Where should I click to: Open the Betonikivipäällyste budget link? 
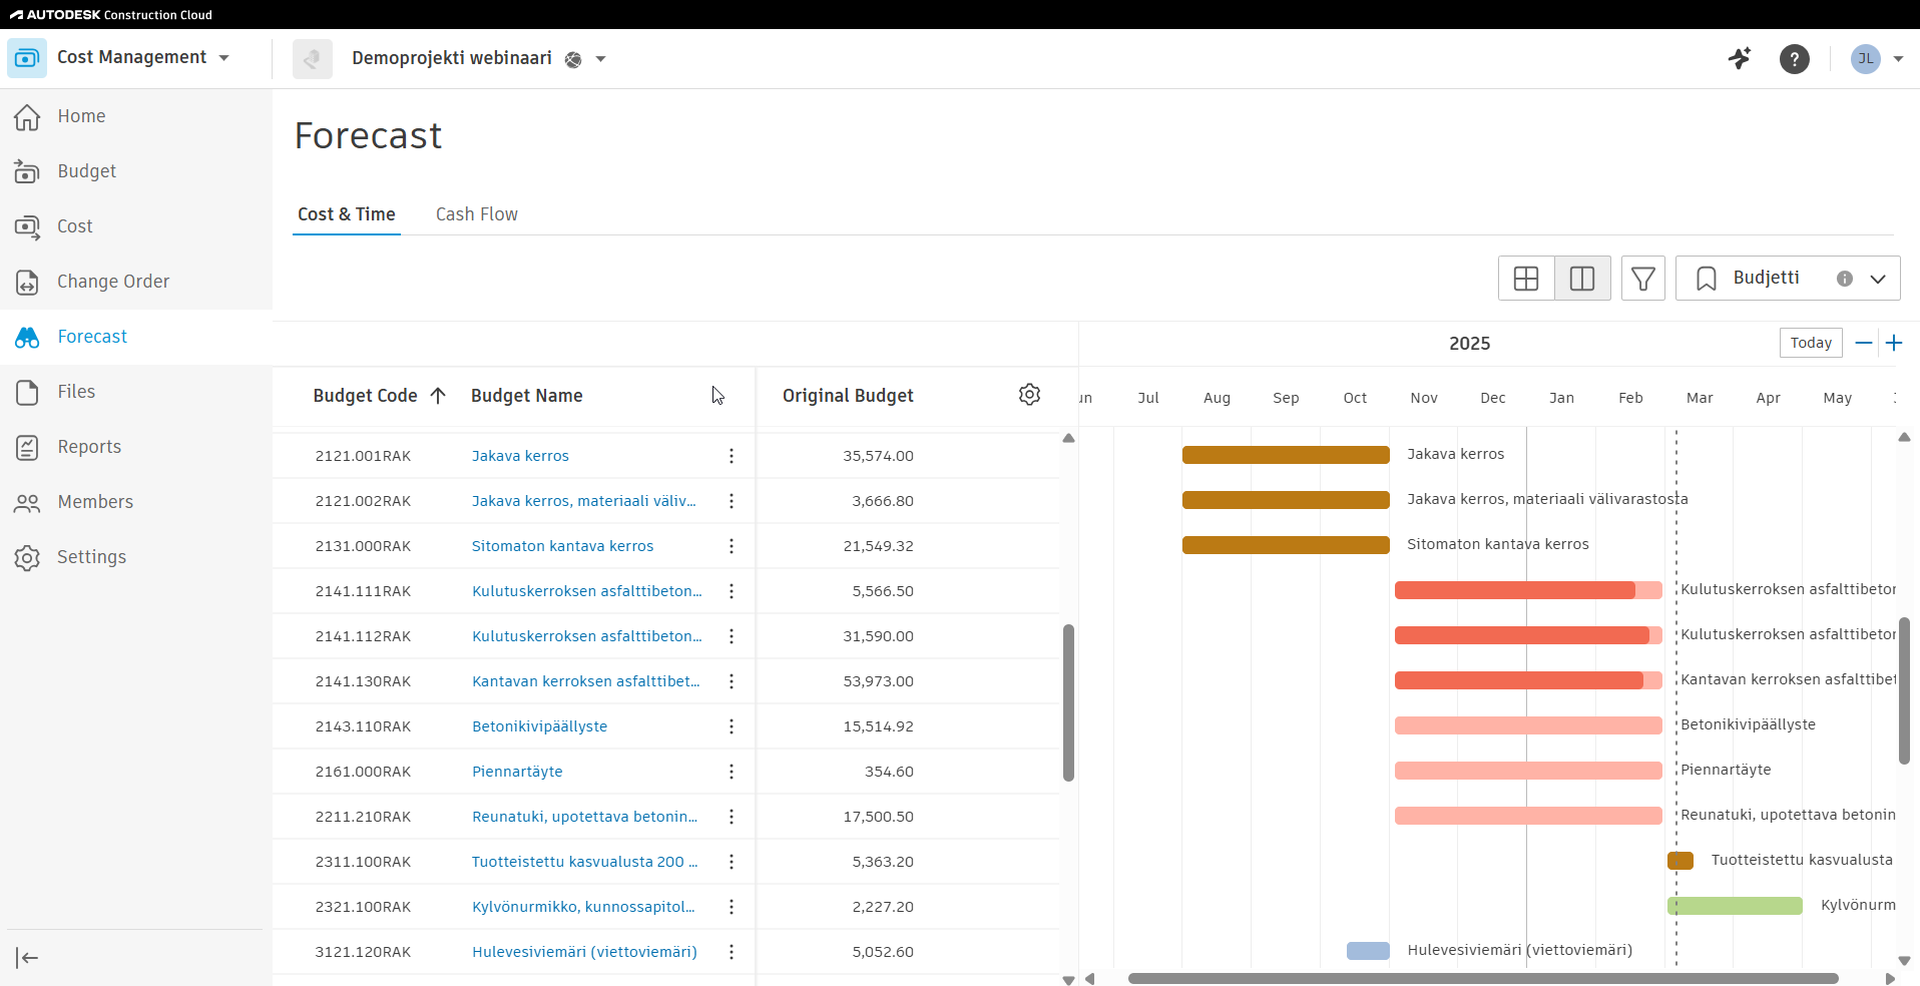tap(539, 726)
